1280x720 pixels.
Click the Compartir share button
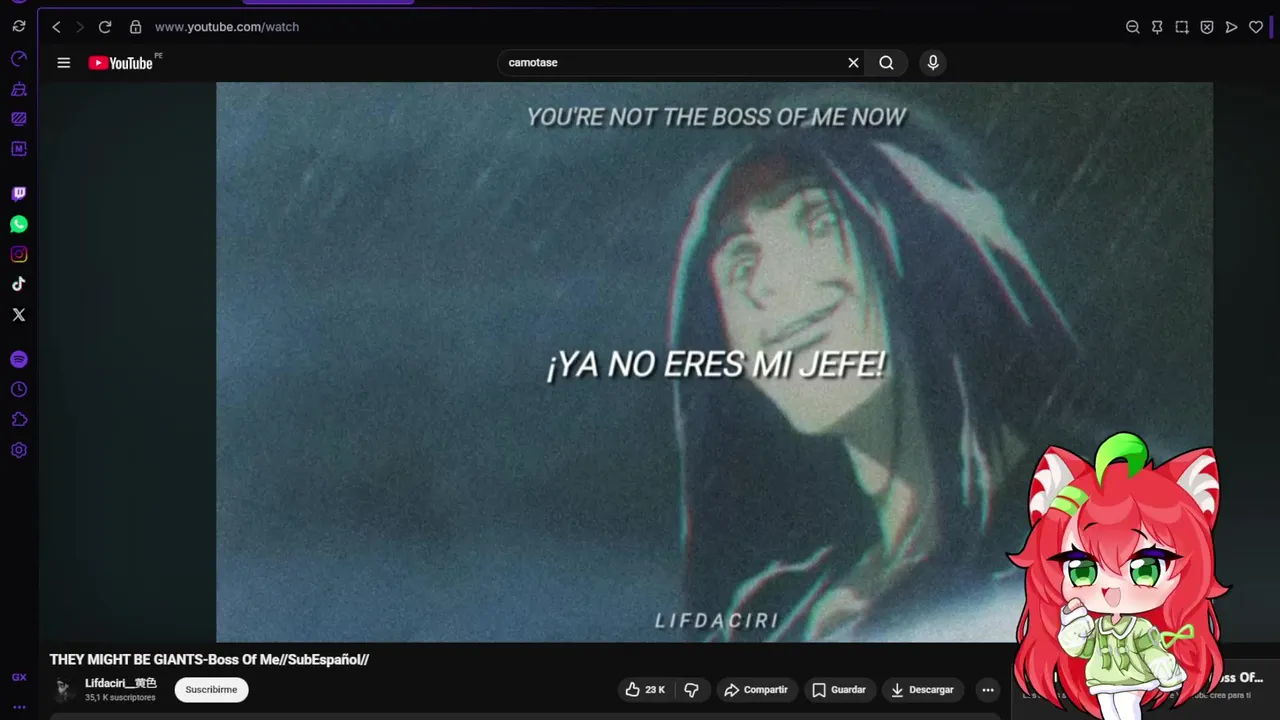(756, 690)
